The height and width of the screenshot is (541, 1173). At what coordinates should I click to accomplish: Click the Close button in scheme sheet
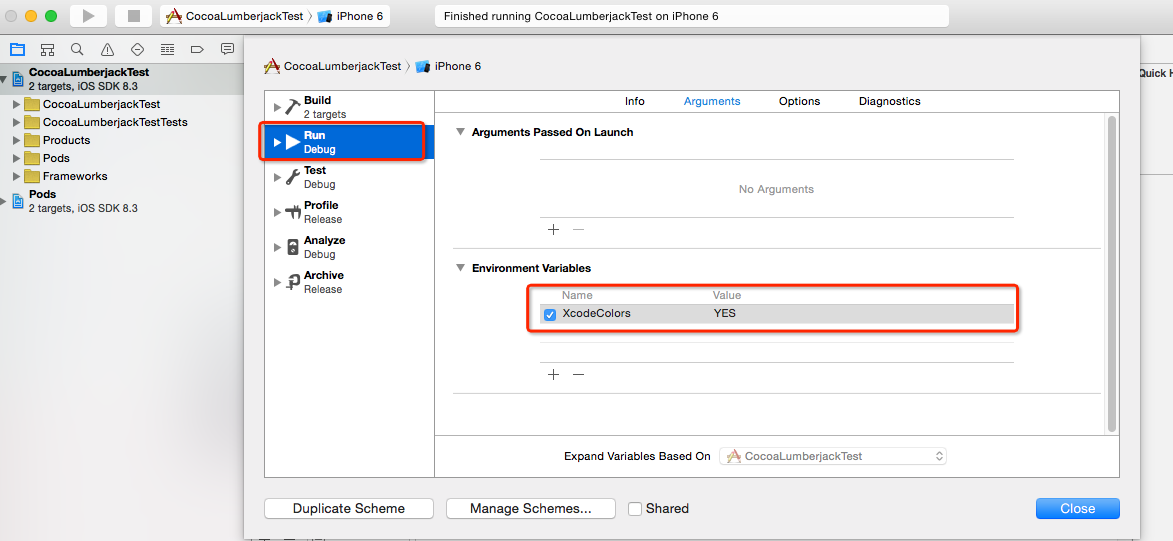pyautogui.click(x=1077, y=509)
